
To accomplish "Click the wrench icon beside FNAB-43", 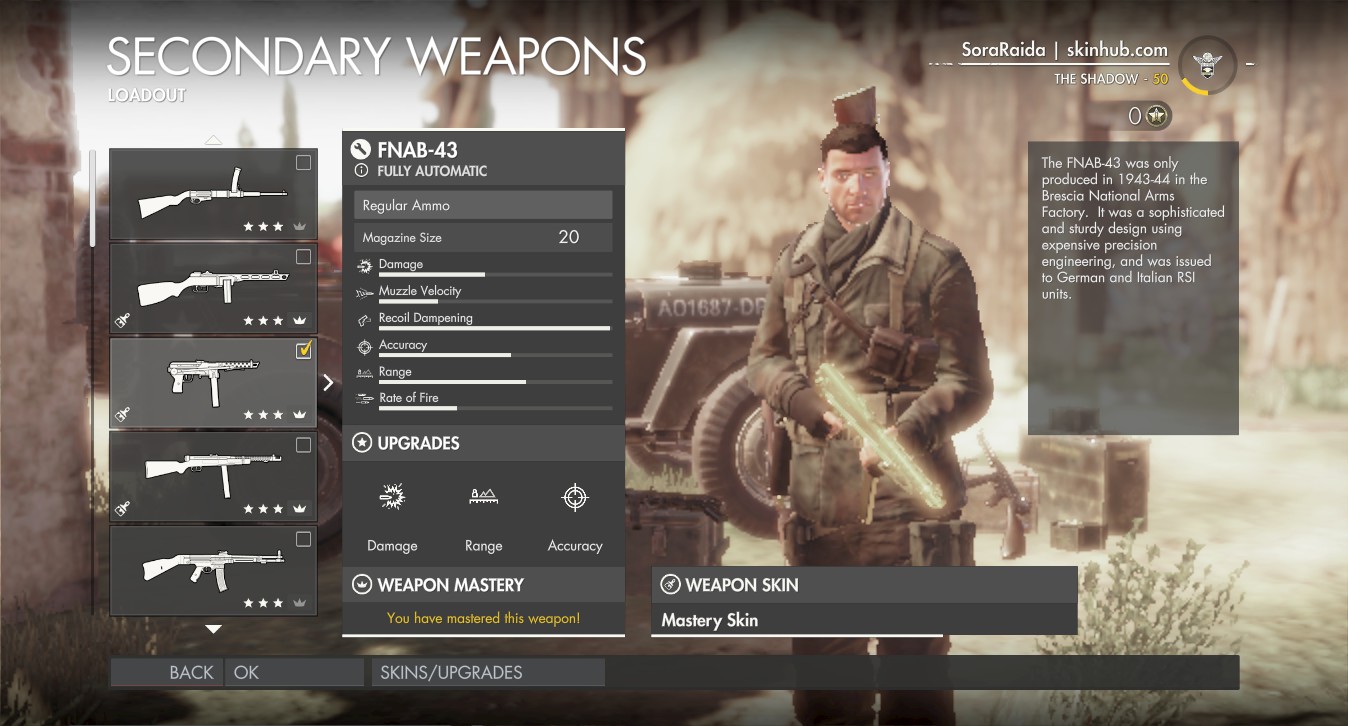I will [361, 150].
